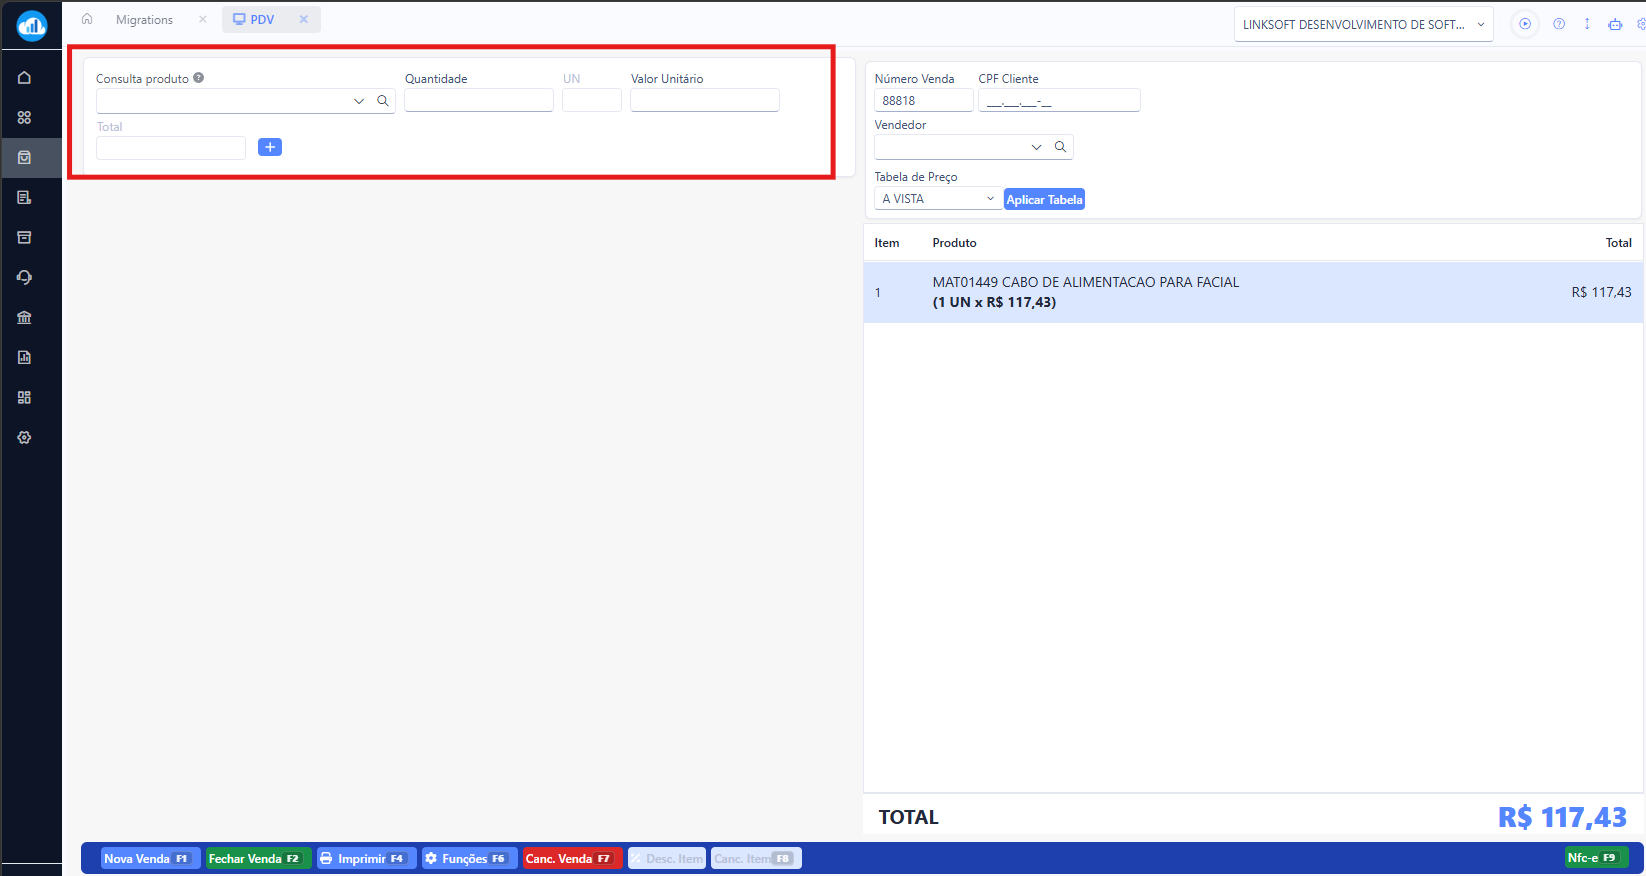Click the Vendedor search magnifier icon
This screenshot has width=1646, height=876.
1061,147
